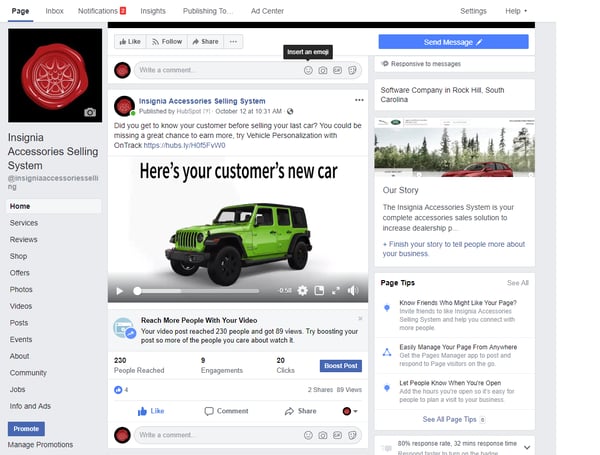Click the Follow button
The width and height of the screenshot is (600, 455).
167,42
